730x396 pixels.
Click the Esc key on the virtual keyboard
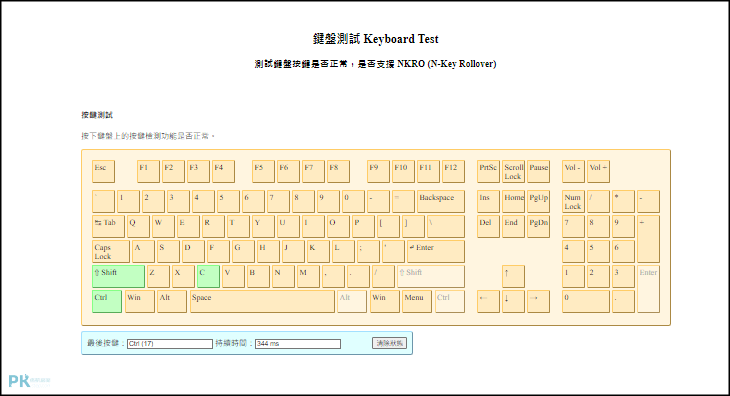click(x=103, y=171)
